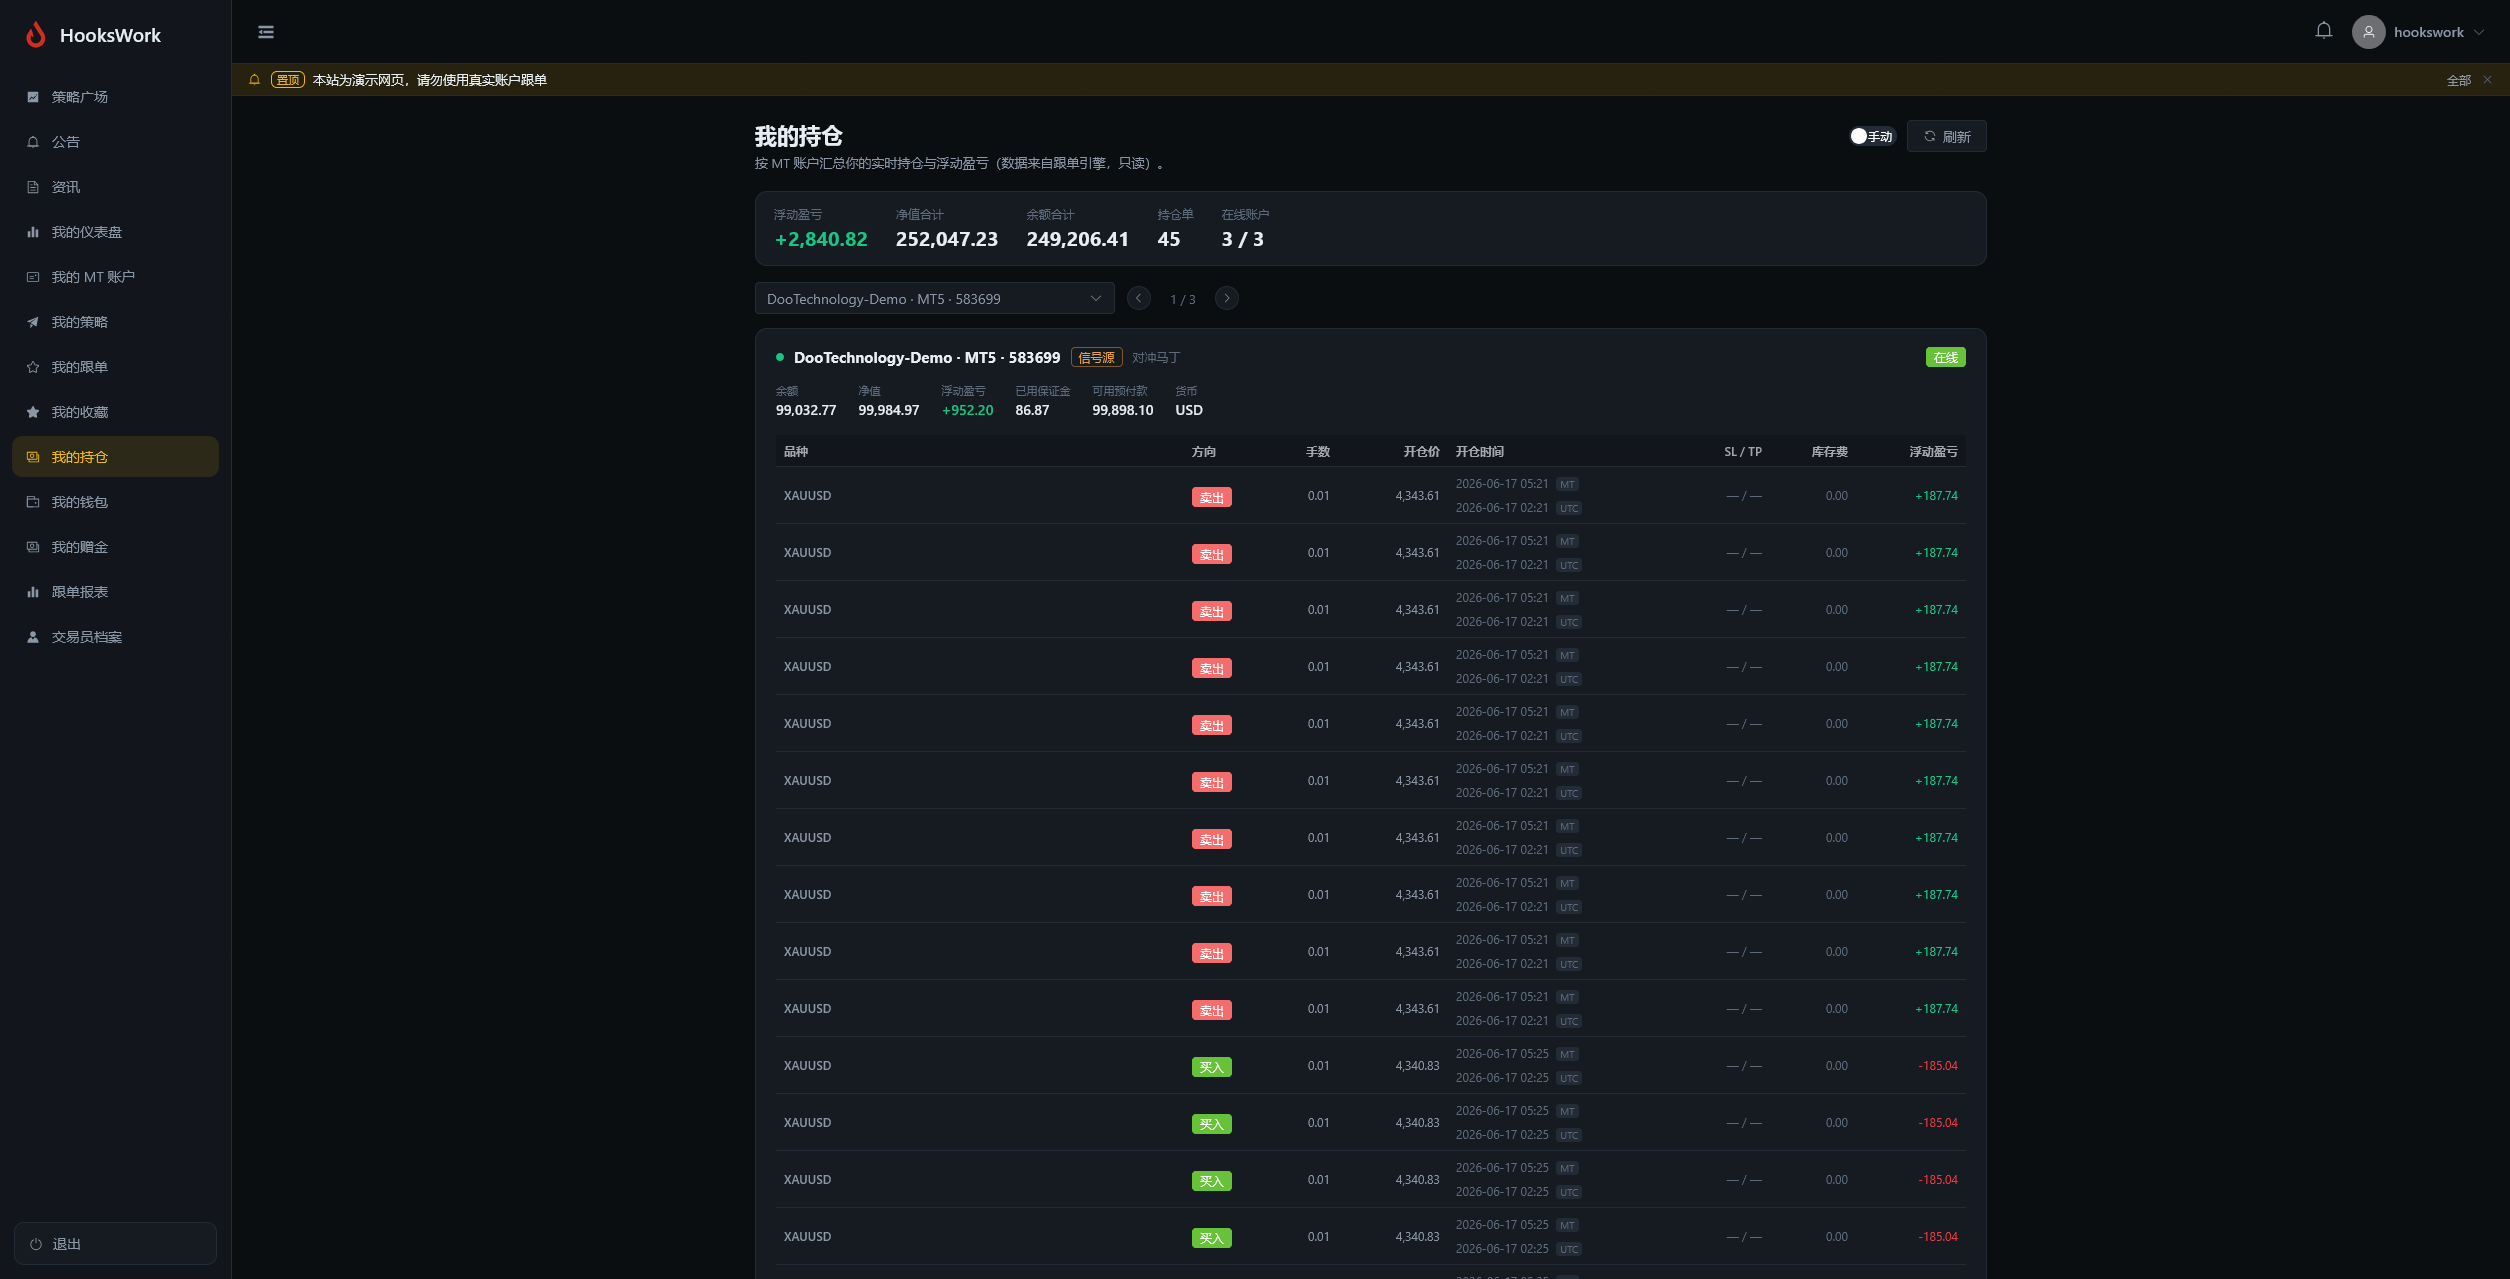The image size is (2510, 1279).
Task: Expand the hookswork user menu chevron
Action: coord(2479,32)
